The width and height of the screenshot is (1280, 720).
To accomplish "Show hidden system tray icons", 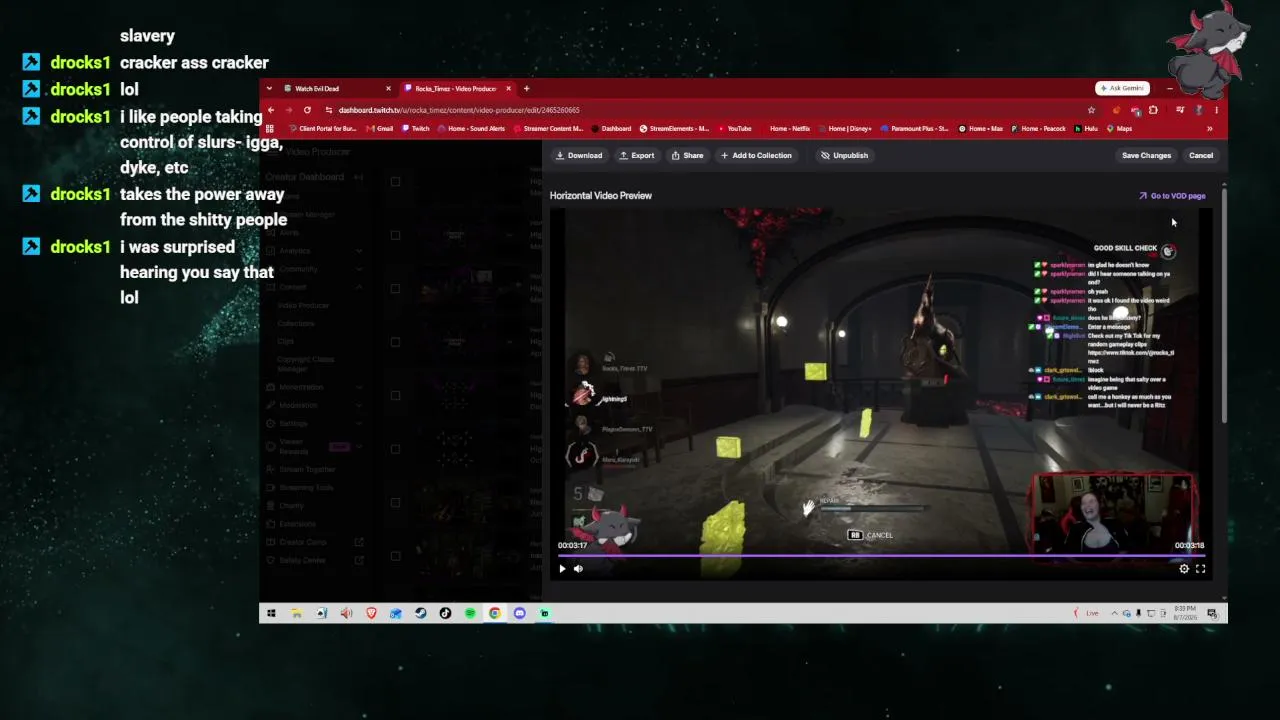I will tap(1115, 613).
